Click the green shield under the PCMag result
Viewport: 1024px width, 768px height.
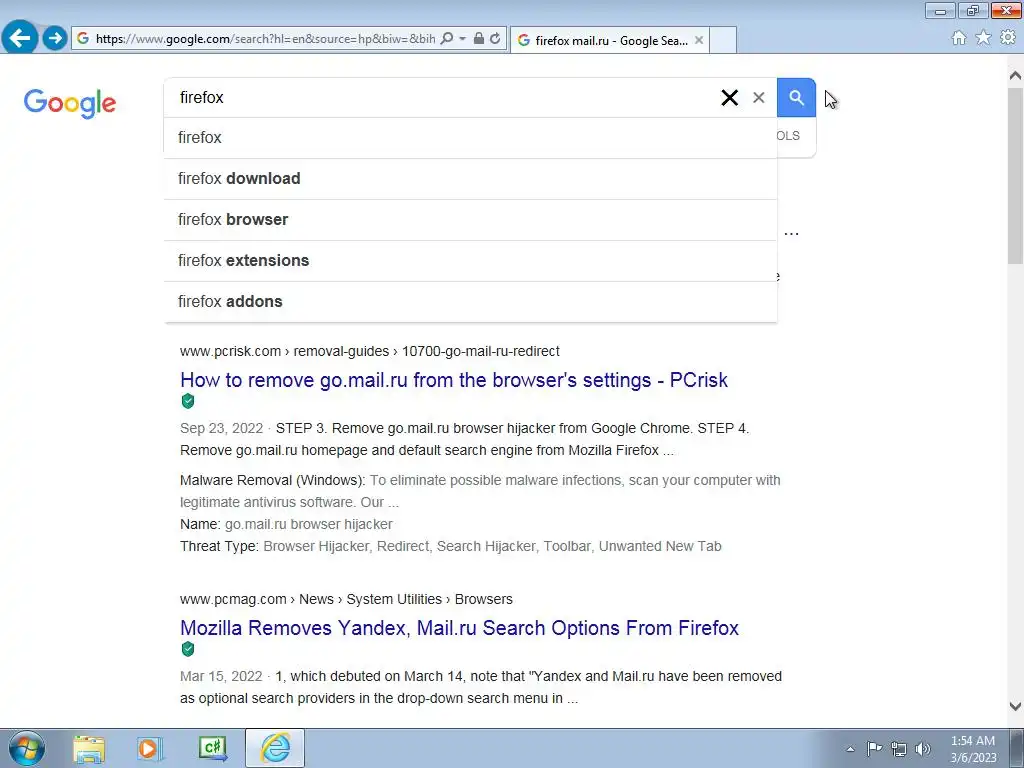coord(188,649)
